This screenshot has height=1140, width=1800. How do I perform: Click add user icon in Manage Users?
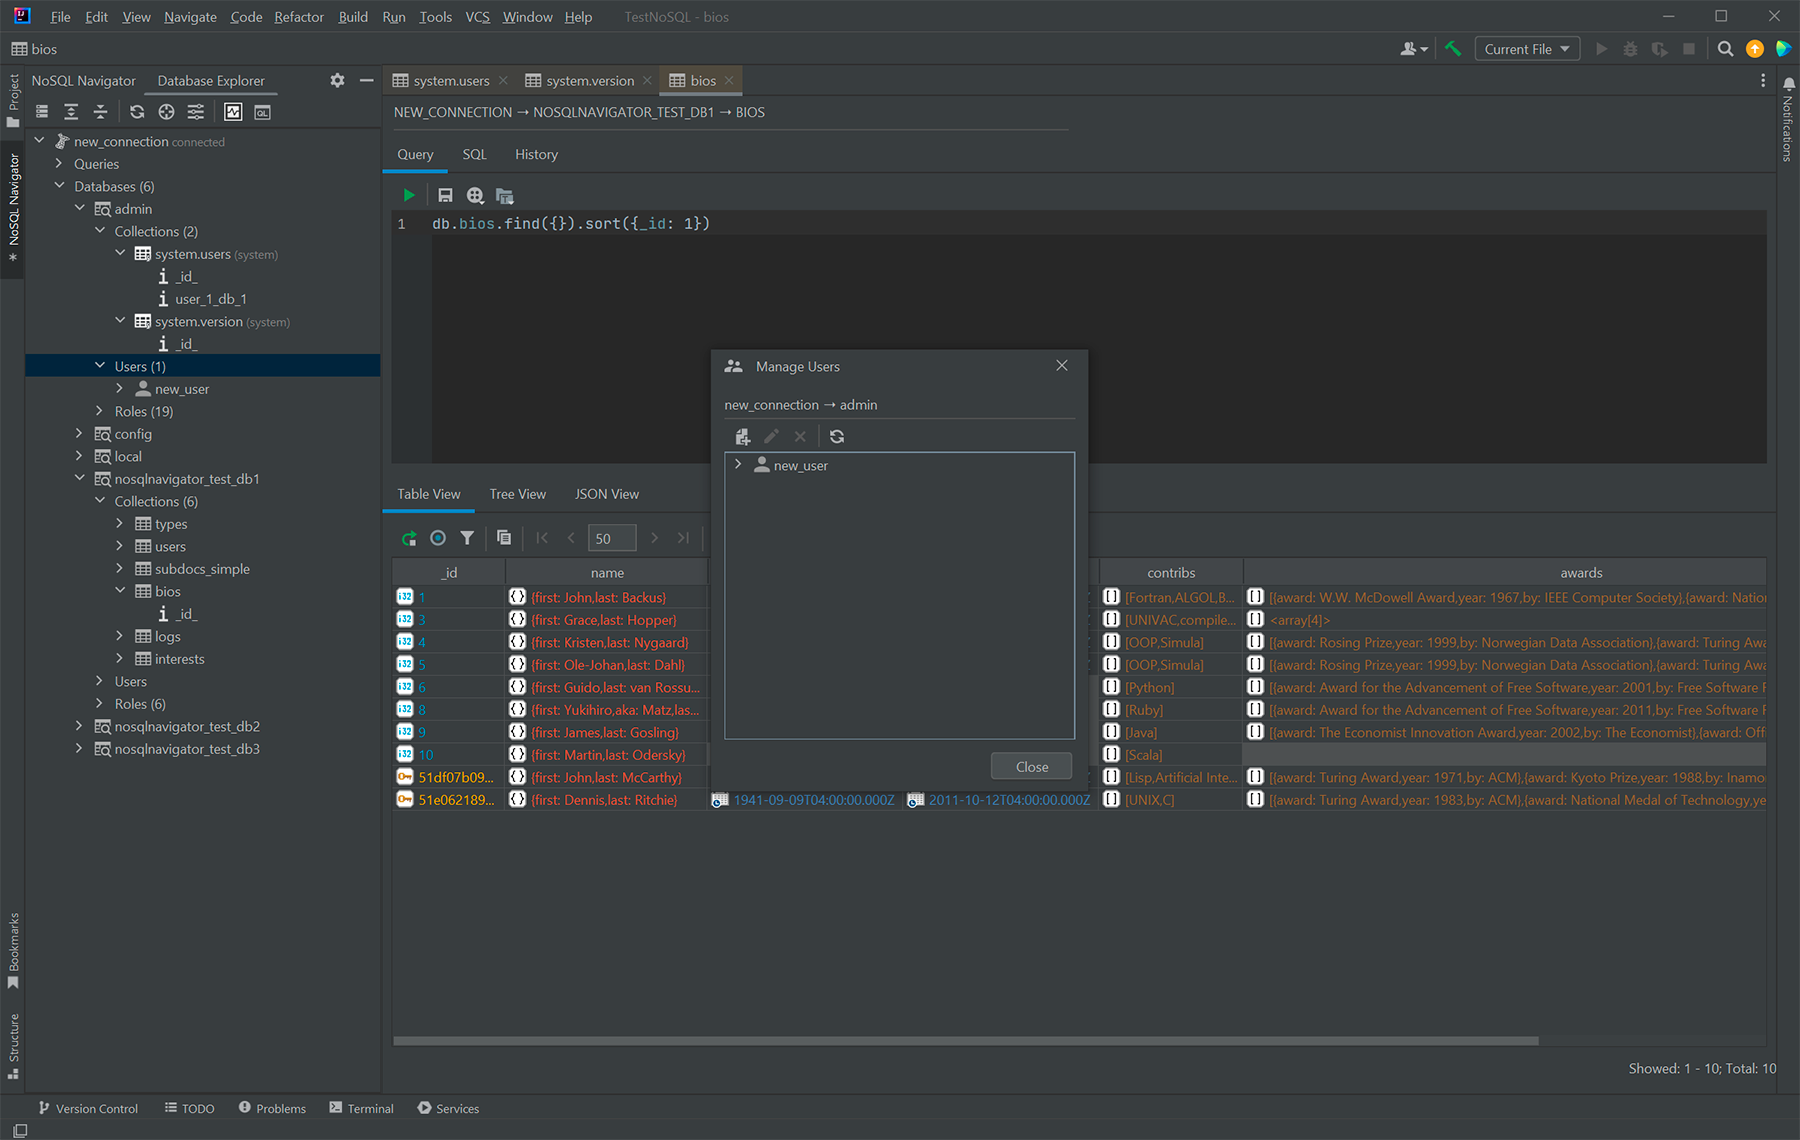click(x=742, y=437)
